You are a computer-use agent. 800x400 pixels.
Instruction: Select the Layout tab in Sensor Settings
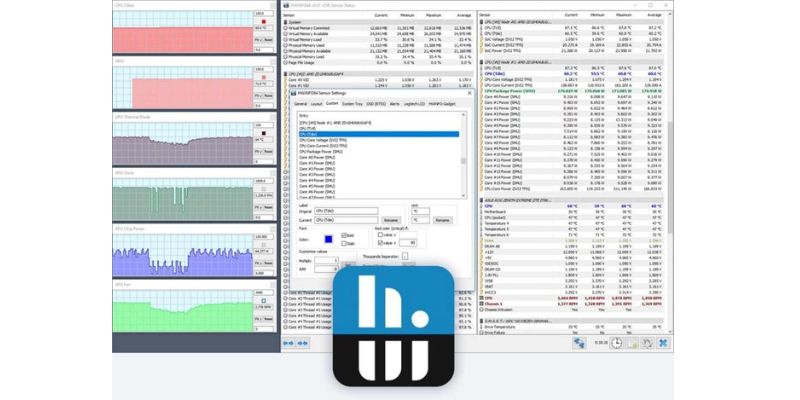click(x=316, y=104)
